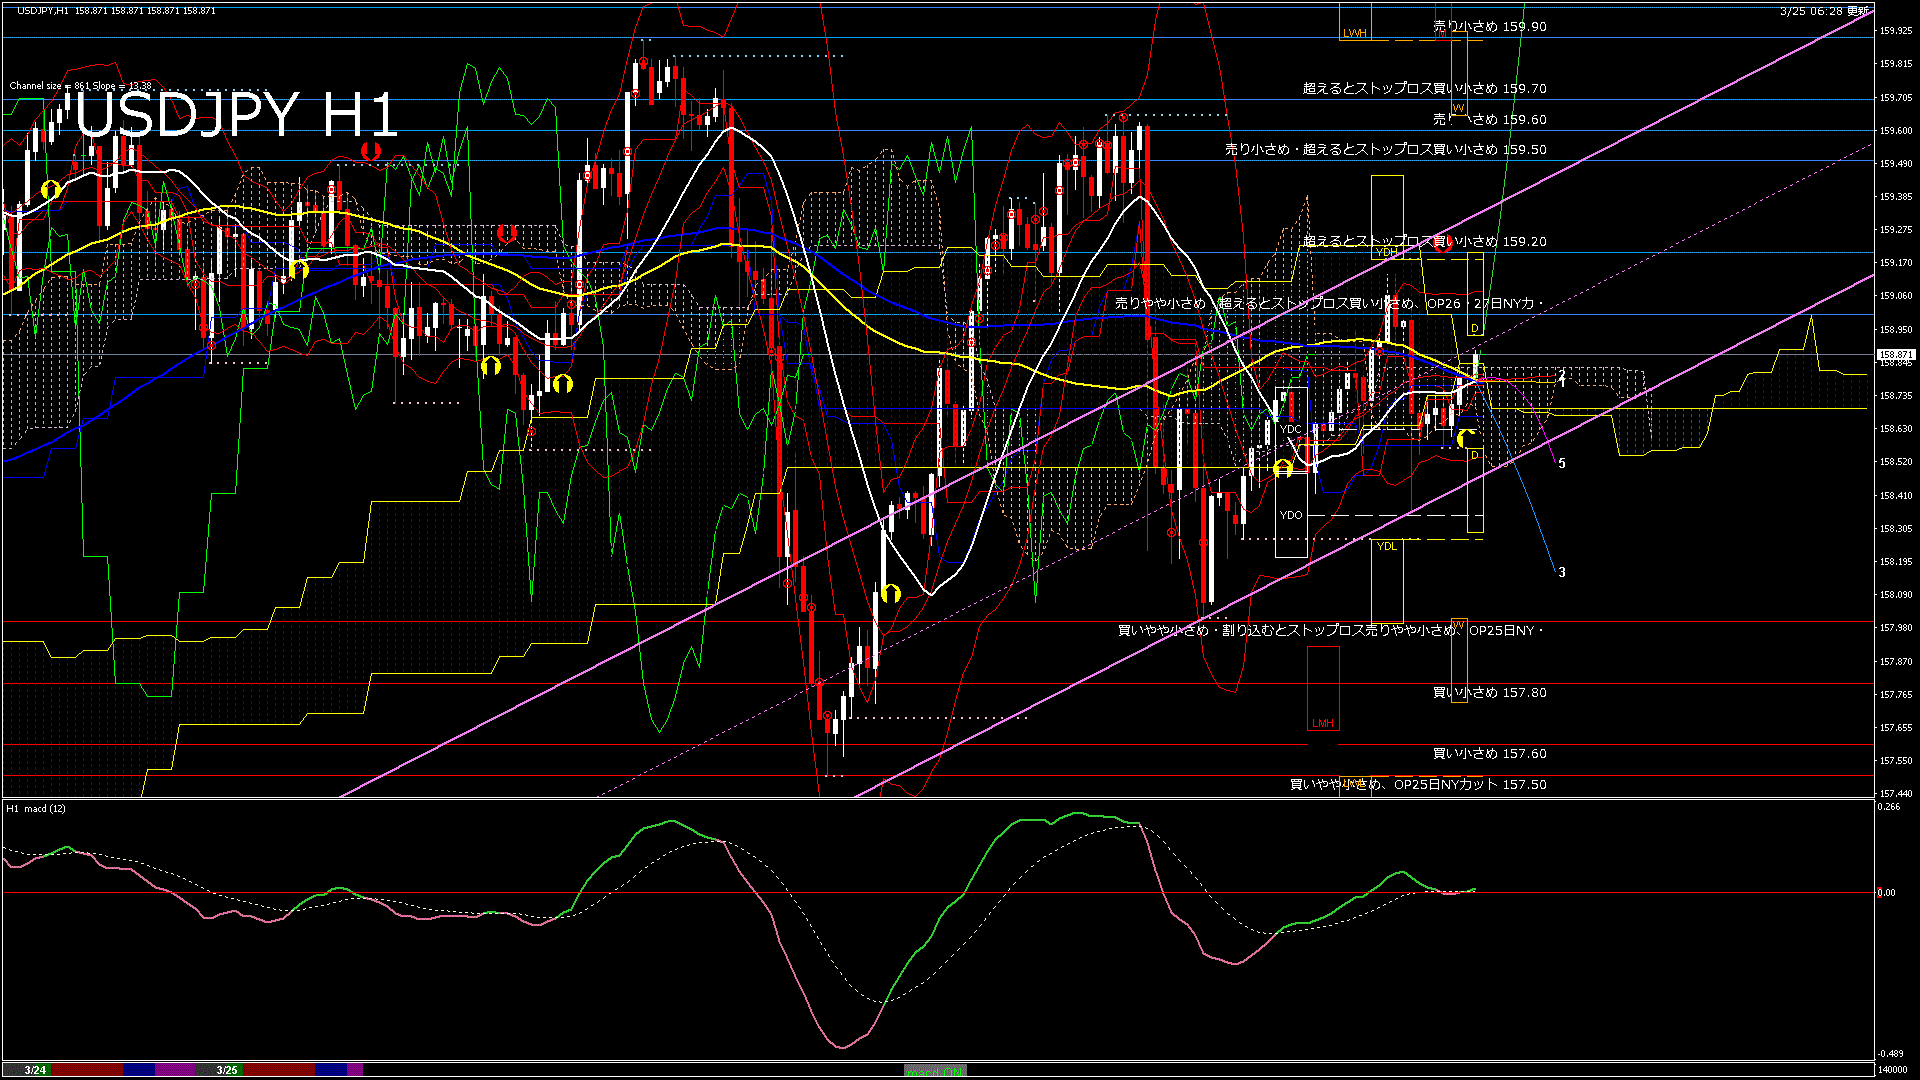Click yellow arrow signal below YDC box
Screen dimensions: 1920x1080
pyautogui.click(x=1283, y=468)
